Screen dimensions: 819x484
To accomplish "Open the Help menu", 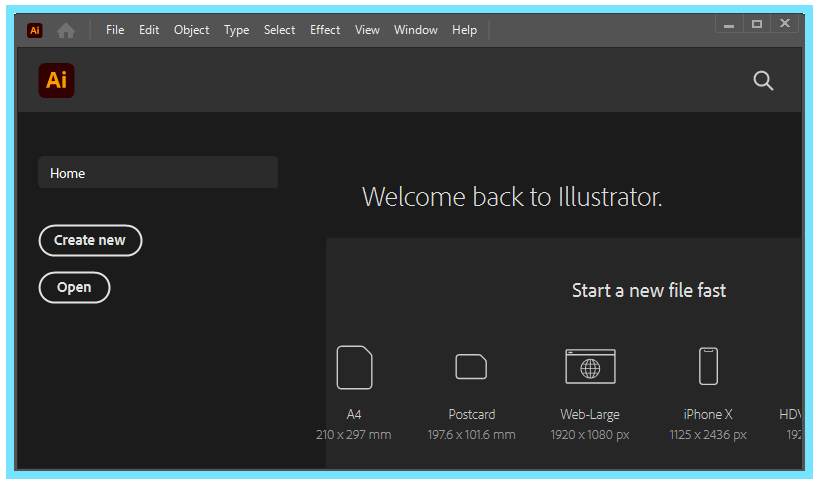I will [x=464, y=30].
